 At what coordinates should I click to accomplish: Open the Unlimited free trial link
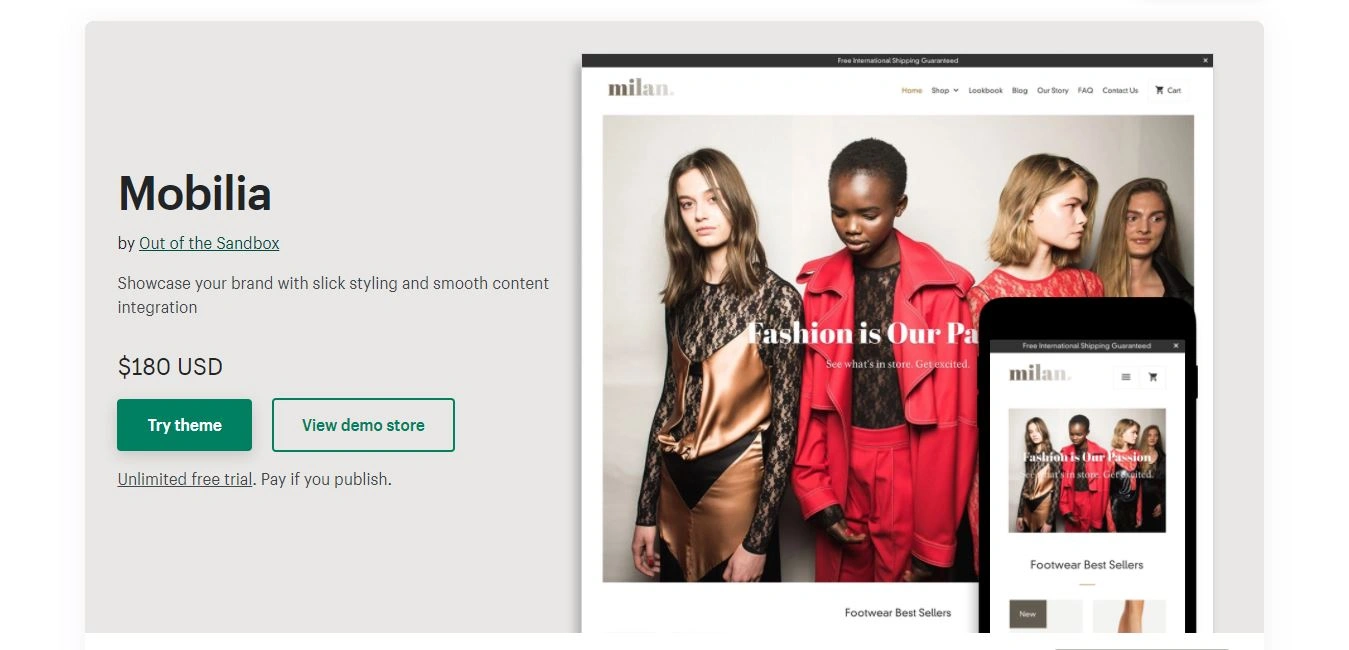[x=185, y=479]
